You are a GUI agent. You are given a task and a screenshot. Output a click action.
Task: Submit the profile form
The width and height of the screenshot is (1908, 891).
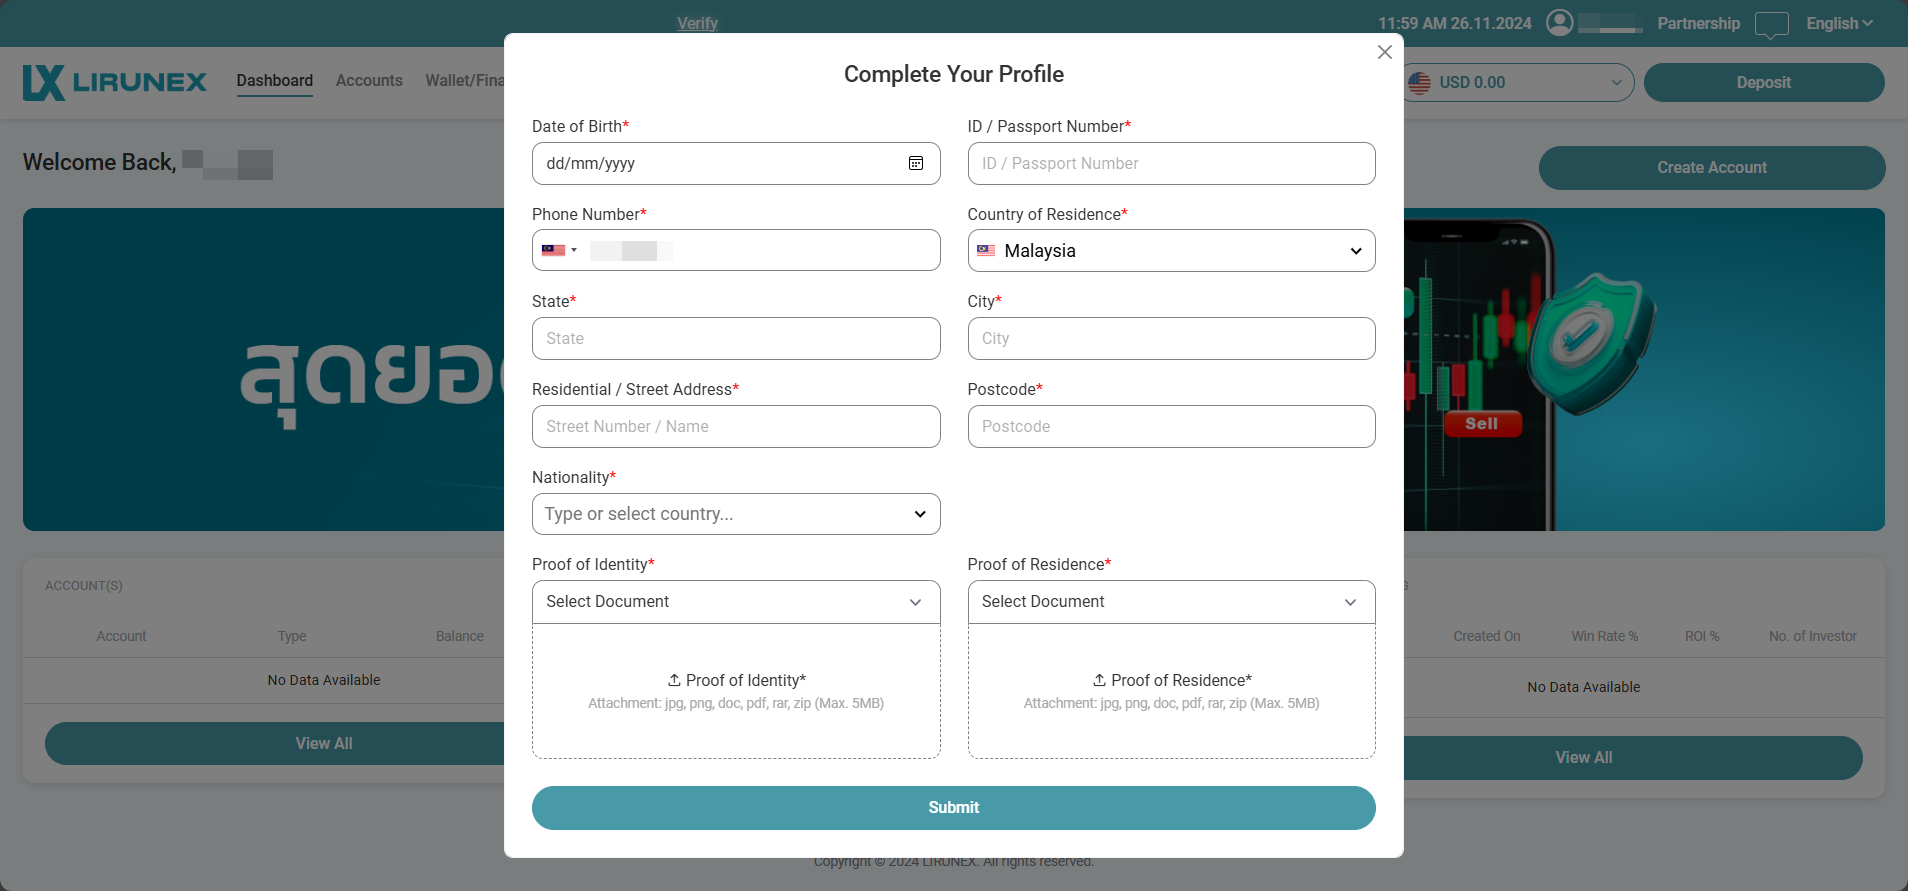coord(953,808)
